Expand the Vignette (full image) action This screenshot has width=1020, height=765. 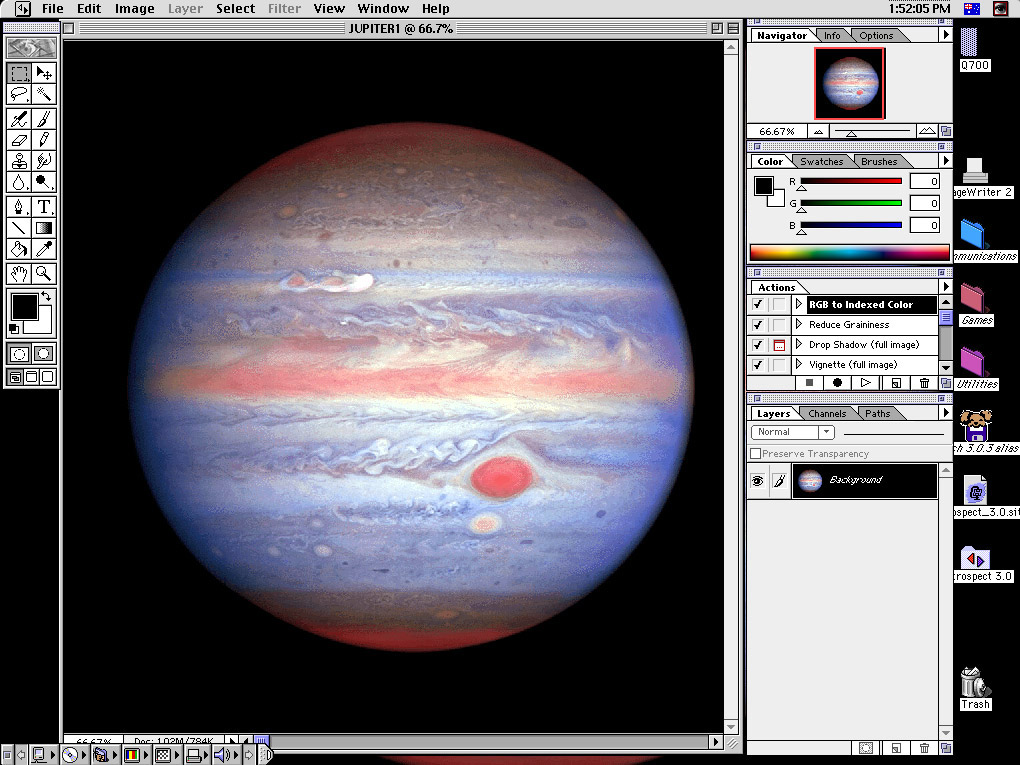(x=799, y=365)
